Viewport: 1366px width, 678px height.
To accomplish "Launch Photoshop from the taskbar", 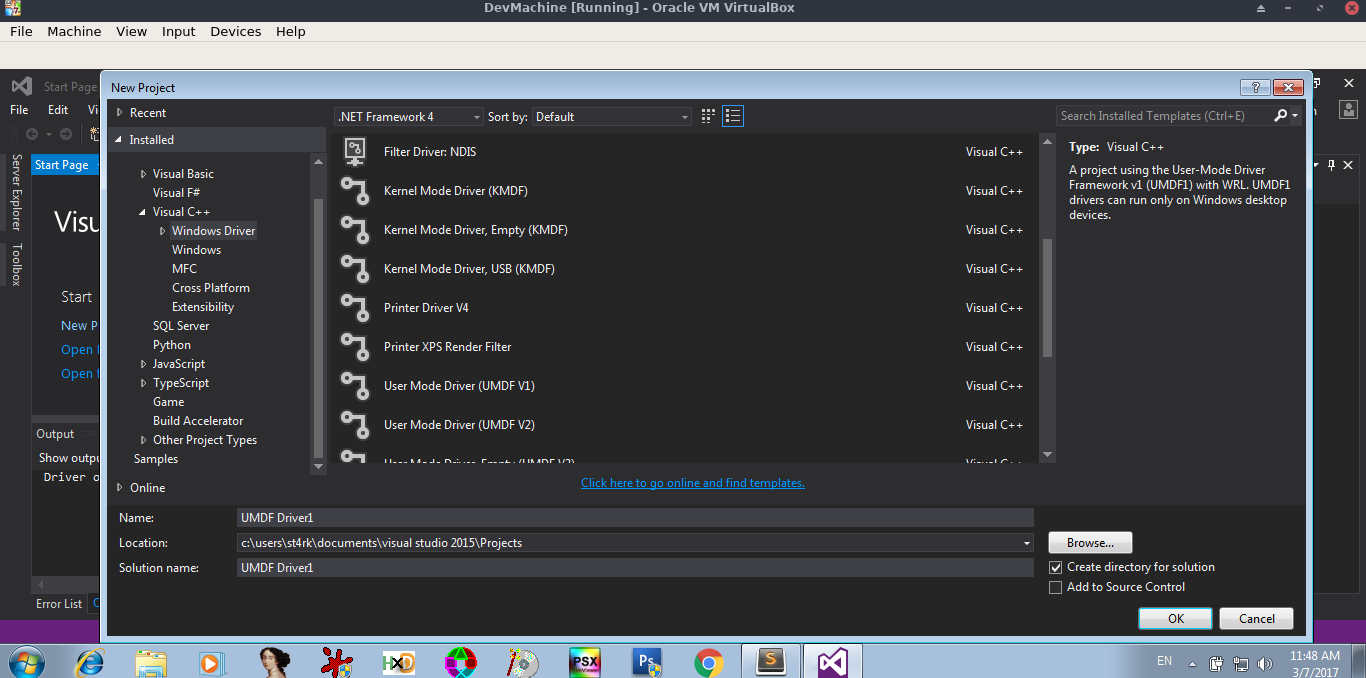I will coord(647,662).
